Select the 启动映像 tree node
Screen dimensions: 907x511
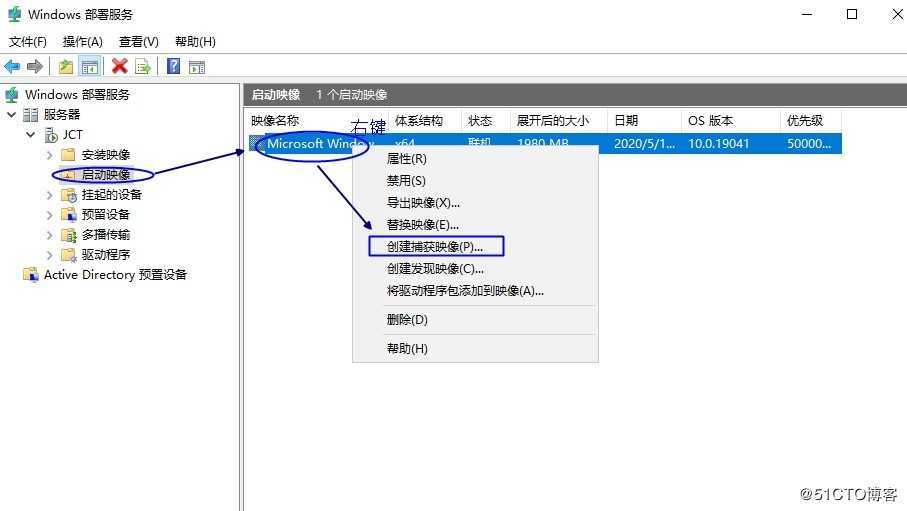tap(106, 174)
